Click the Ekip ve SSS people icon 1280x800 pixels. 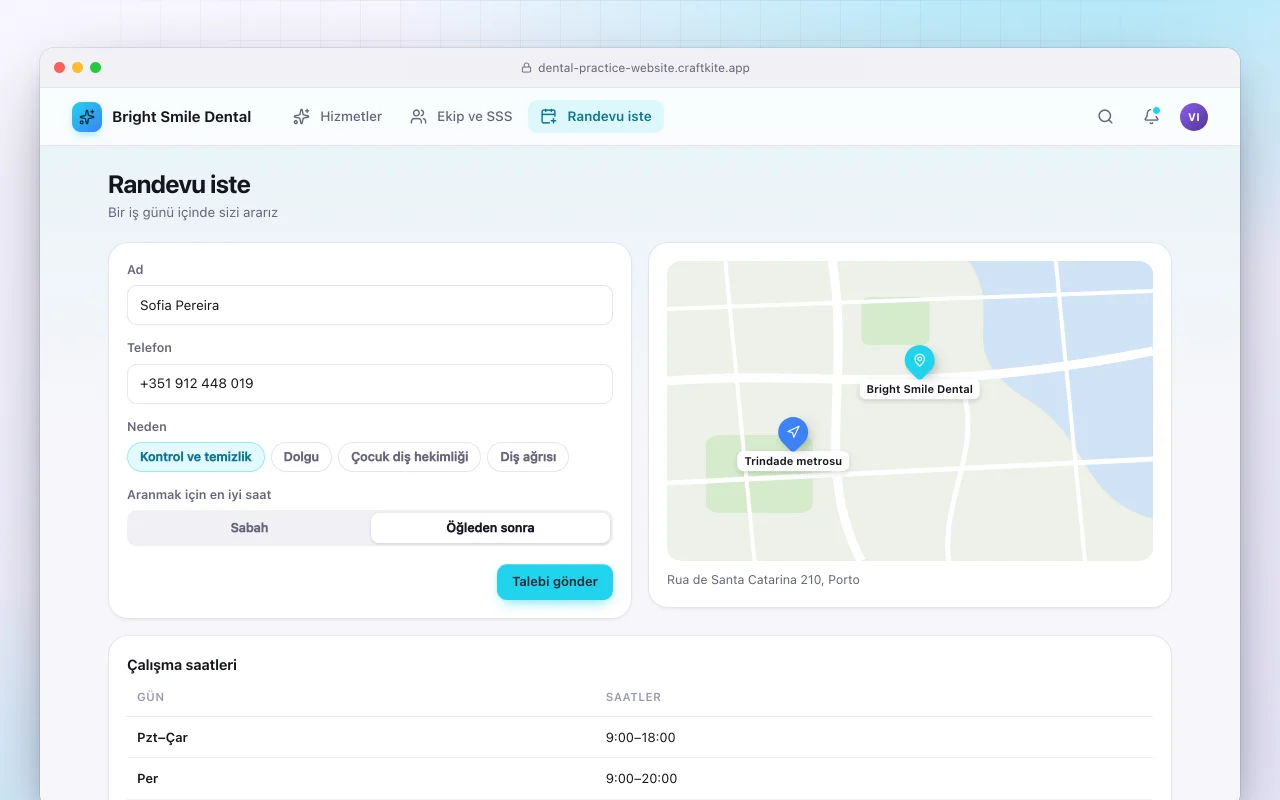point(418,117)
